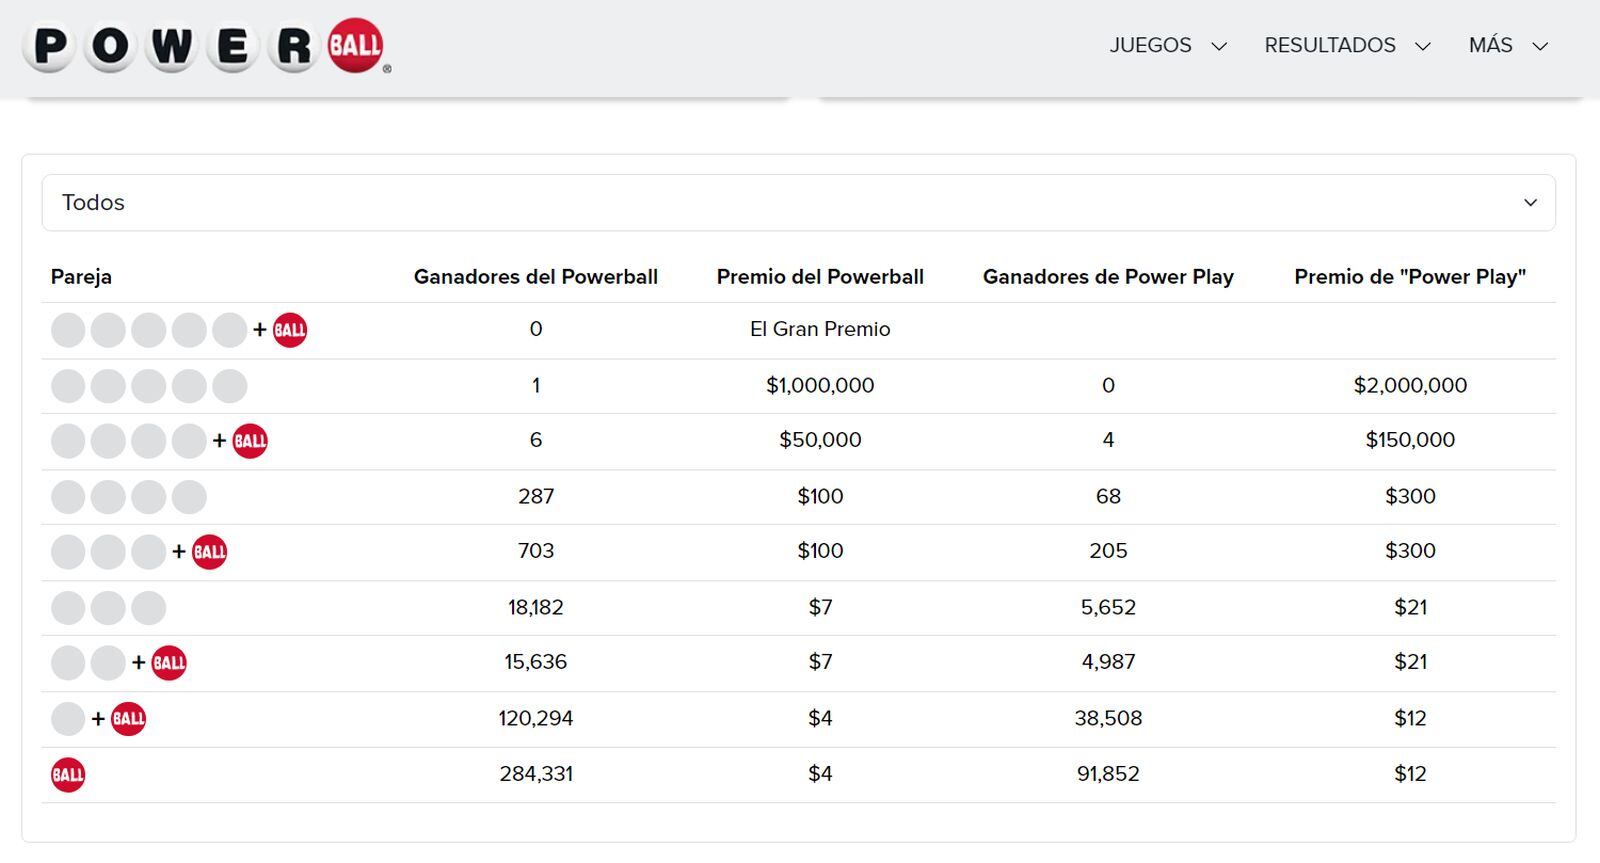The image size is (1600, 863).
Task: Open the JUEGOS menu
Action: pyautogui.click(x=1150, y=45)
